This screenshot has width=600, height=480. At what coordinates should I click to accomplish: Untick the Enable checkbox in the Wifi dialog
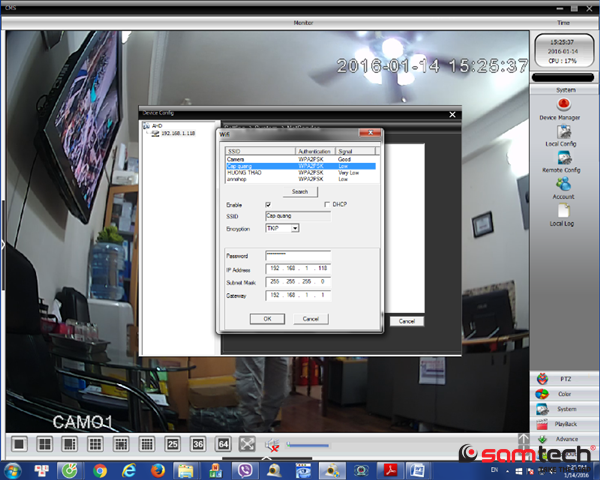click(268, 204)
